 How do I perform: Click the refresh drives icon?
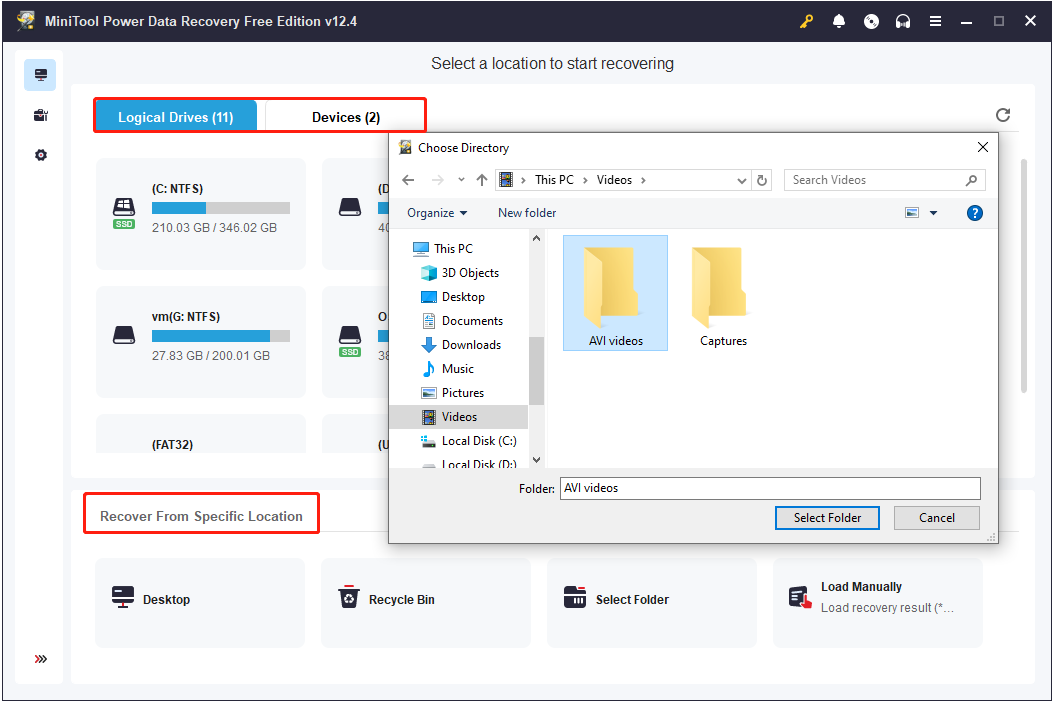pyautogui.click(x=1003, y=115)
